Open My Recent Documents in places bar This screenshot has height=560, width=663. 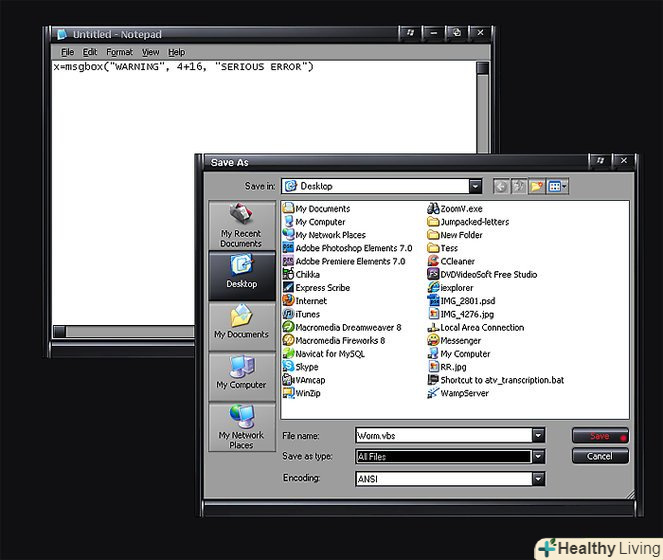point(241,226)
